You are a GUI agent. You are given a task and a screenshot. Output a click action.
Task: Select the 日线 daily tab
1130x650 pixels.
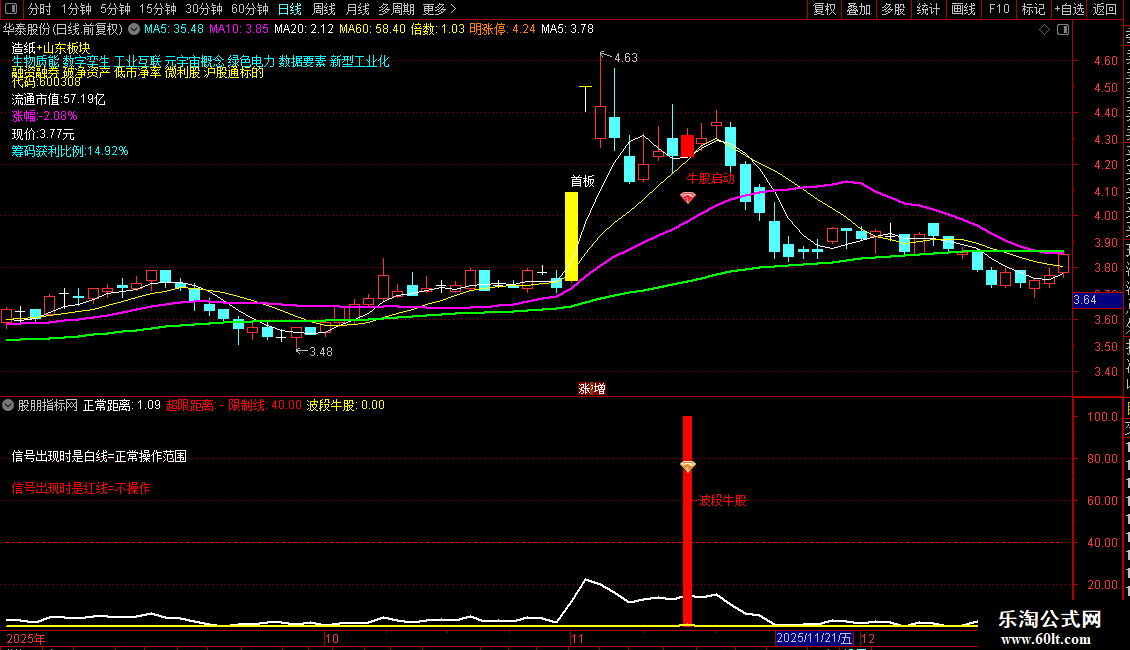coord(290,9)
